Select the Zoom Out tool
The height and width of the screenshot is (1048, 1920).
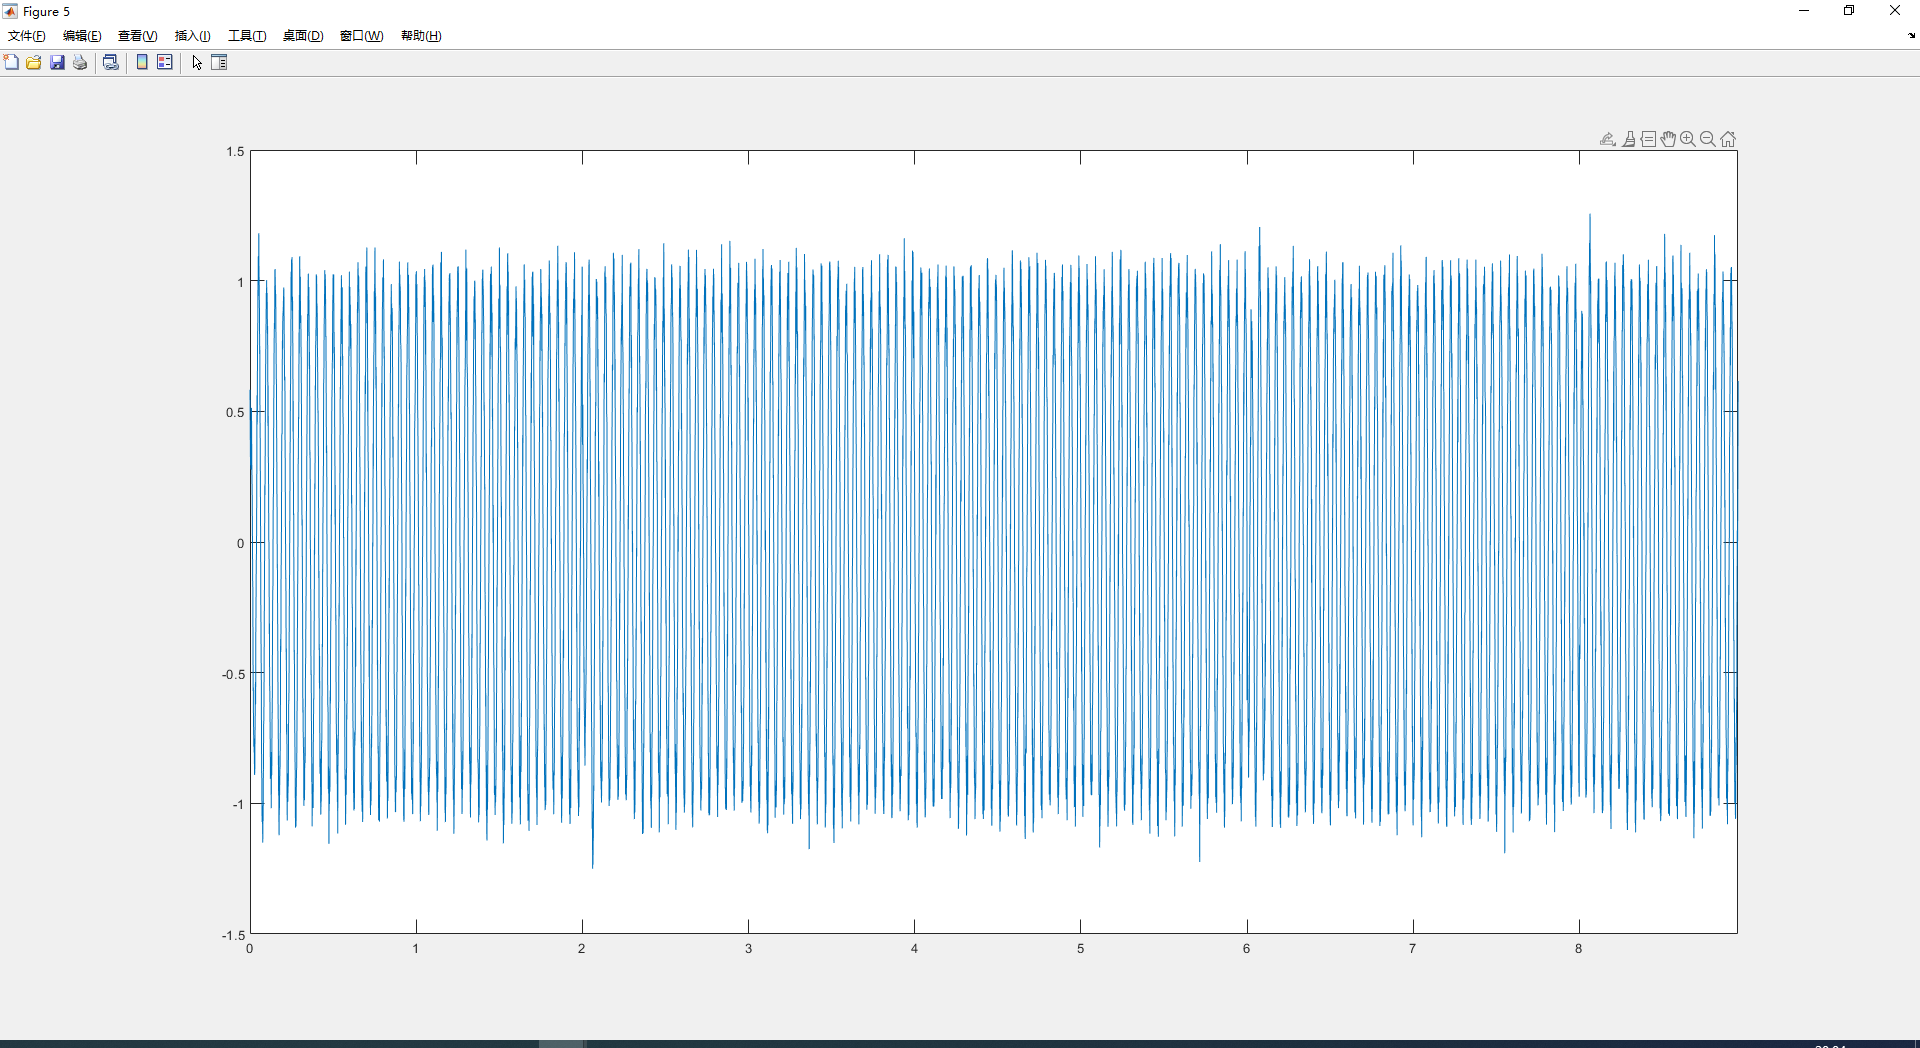coord(1708,139)
